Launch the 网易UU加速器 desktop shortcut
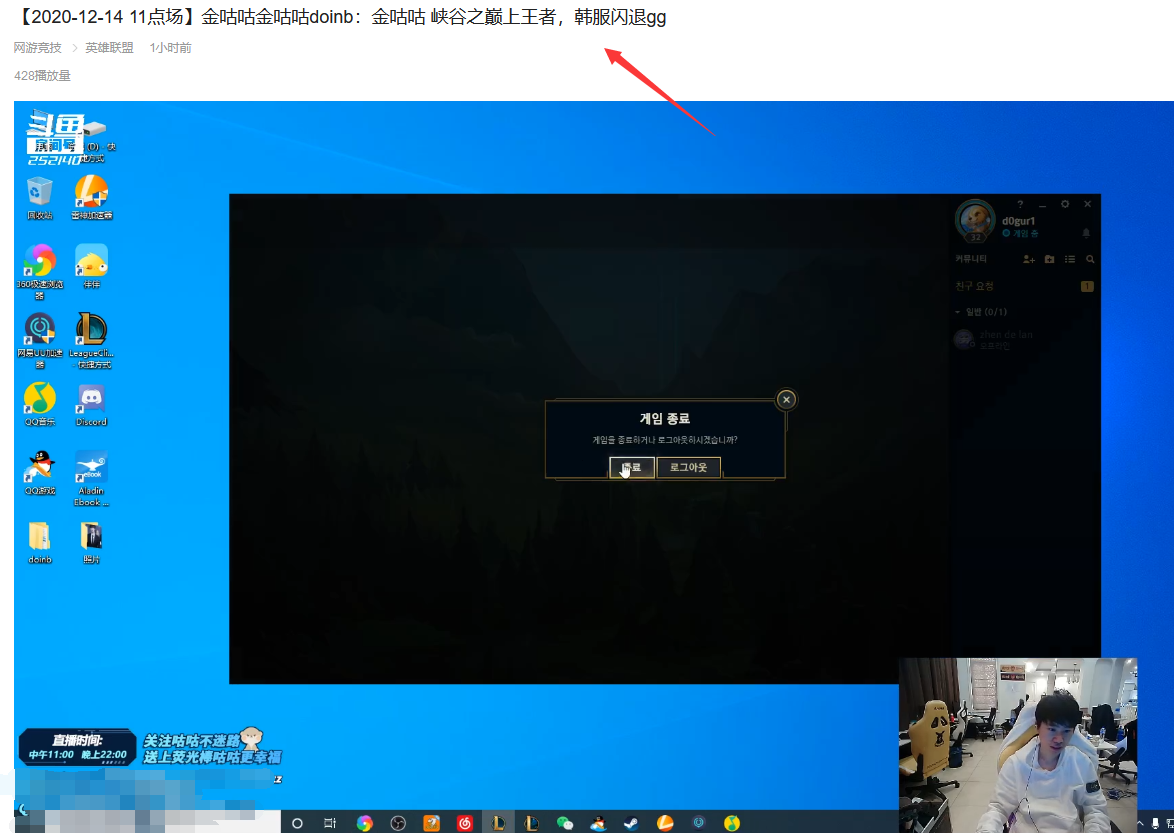Viewport: 1174px width, 833px height. [x=40, y=341]
